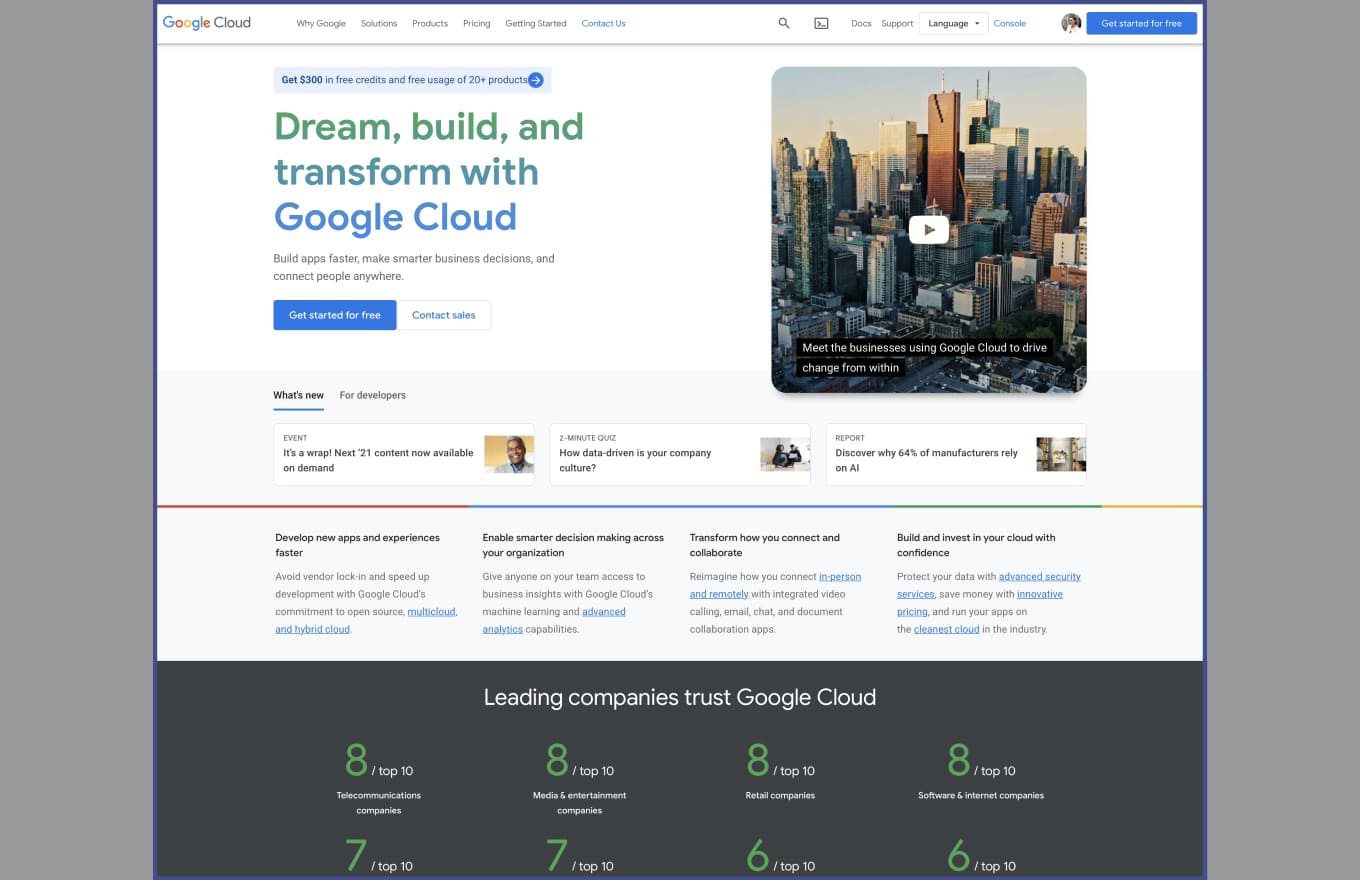The width and height of the screenshot is (1360, 880).
Task: Click the search magnifier icon
Action: [784, 23]
